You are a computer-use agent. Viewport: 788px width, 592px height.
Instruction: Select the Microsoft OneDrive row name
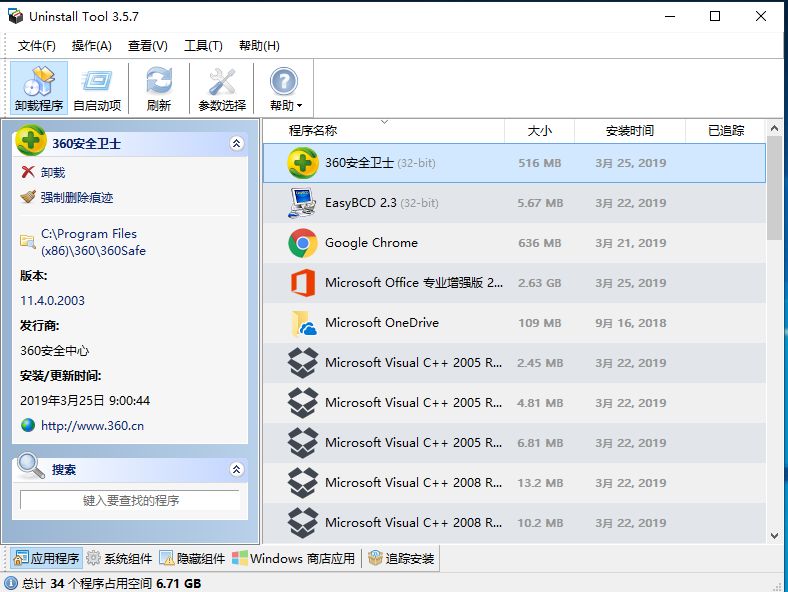382,323
